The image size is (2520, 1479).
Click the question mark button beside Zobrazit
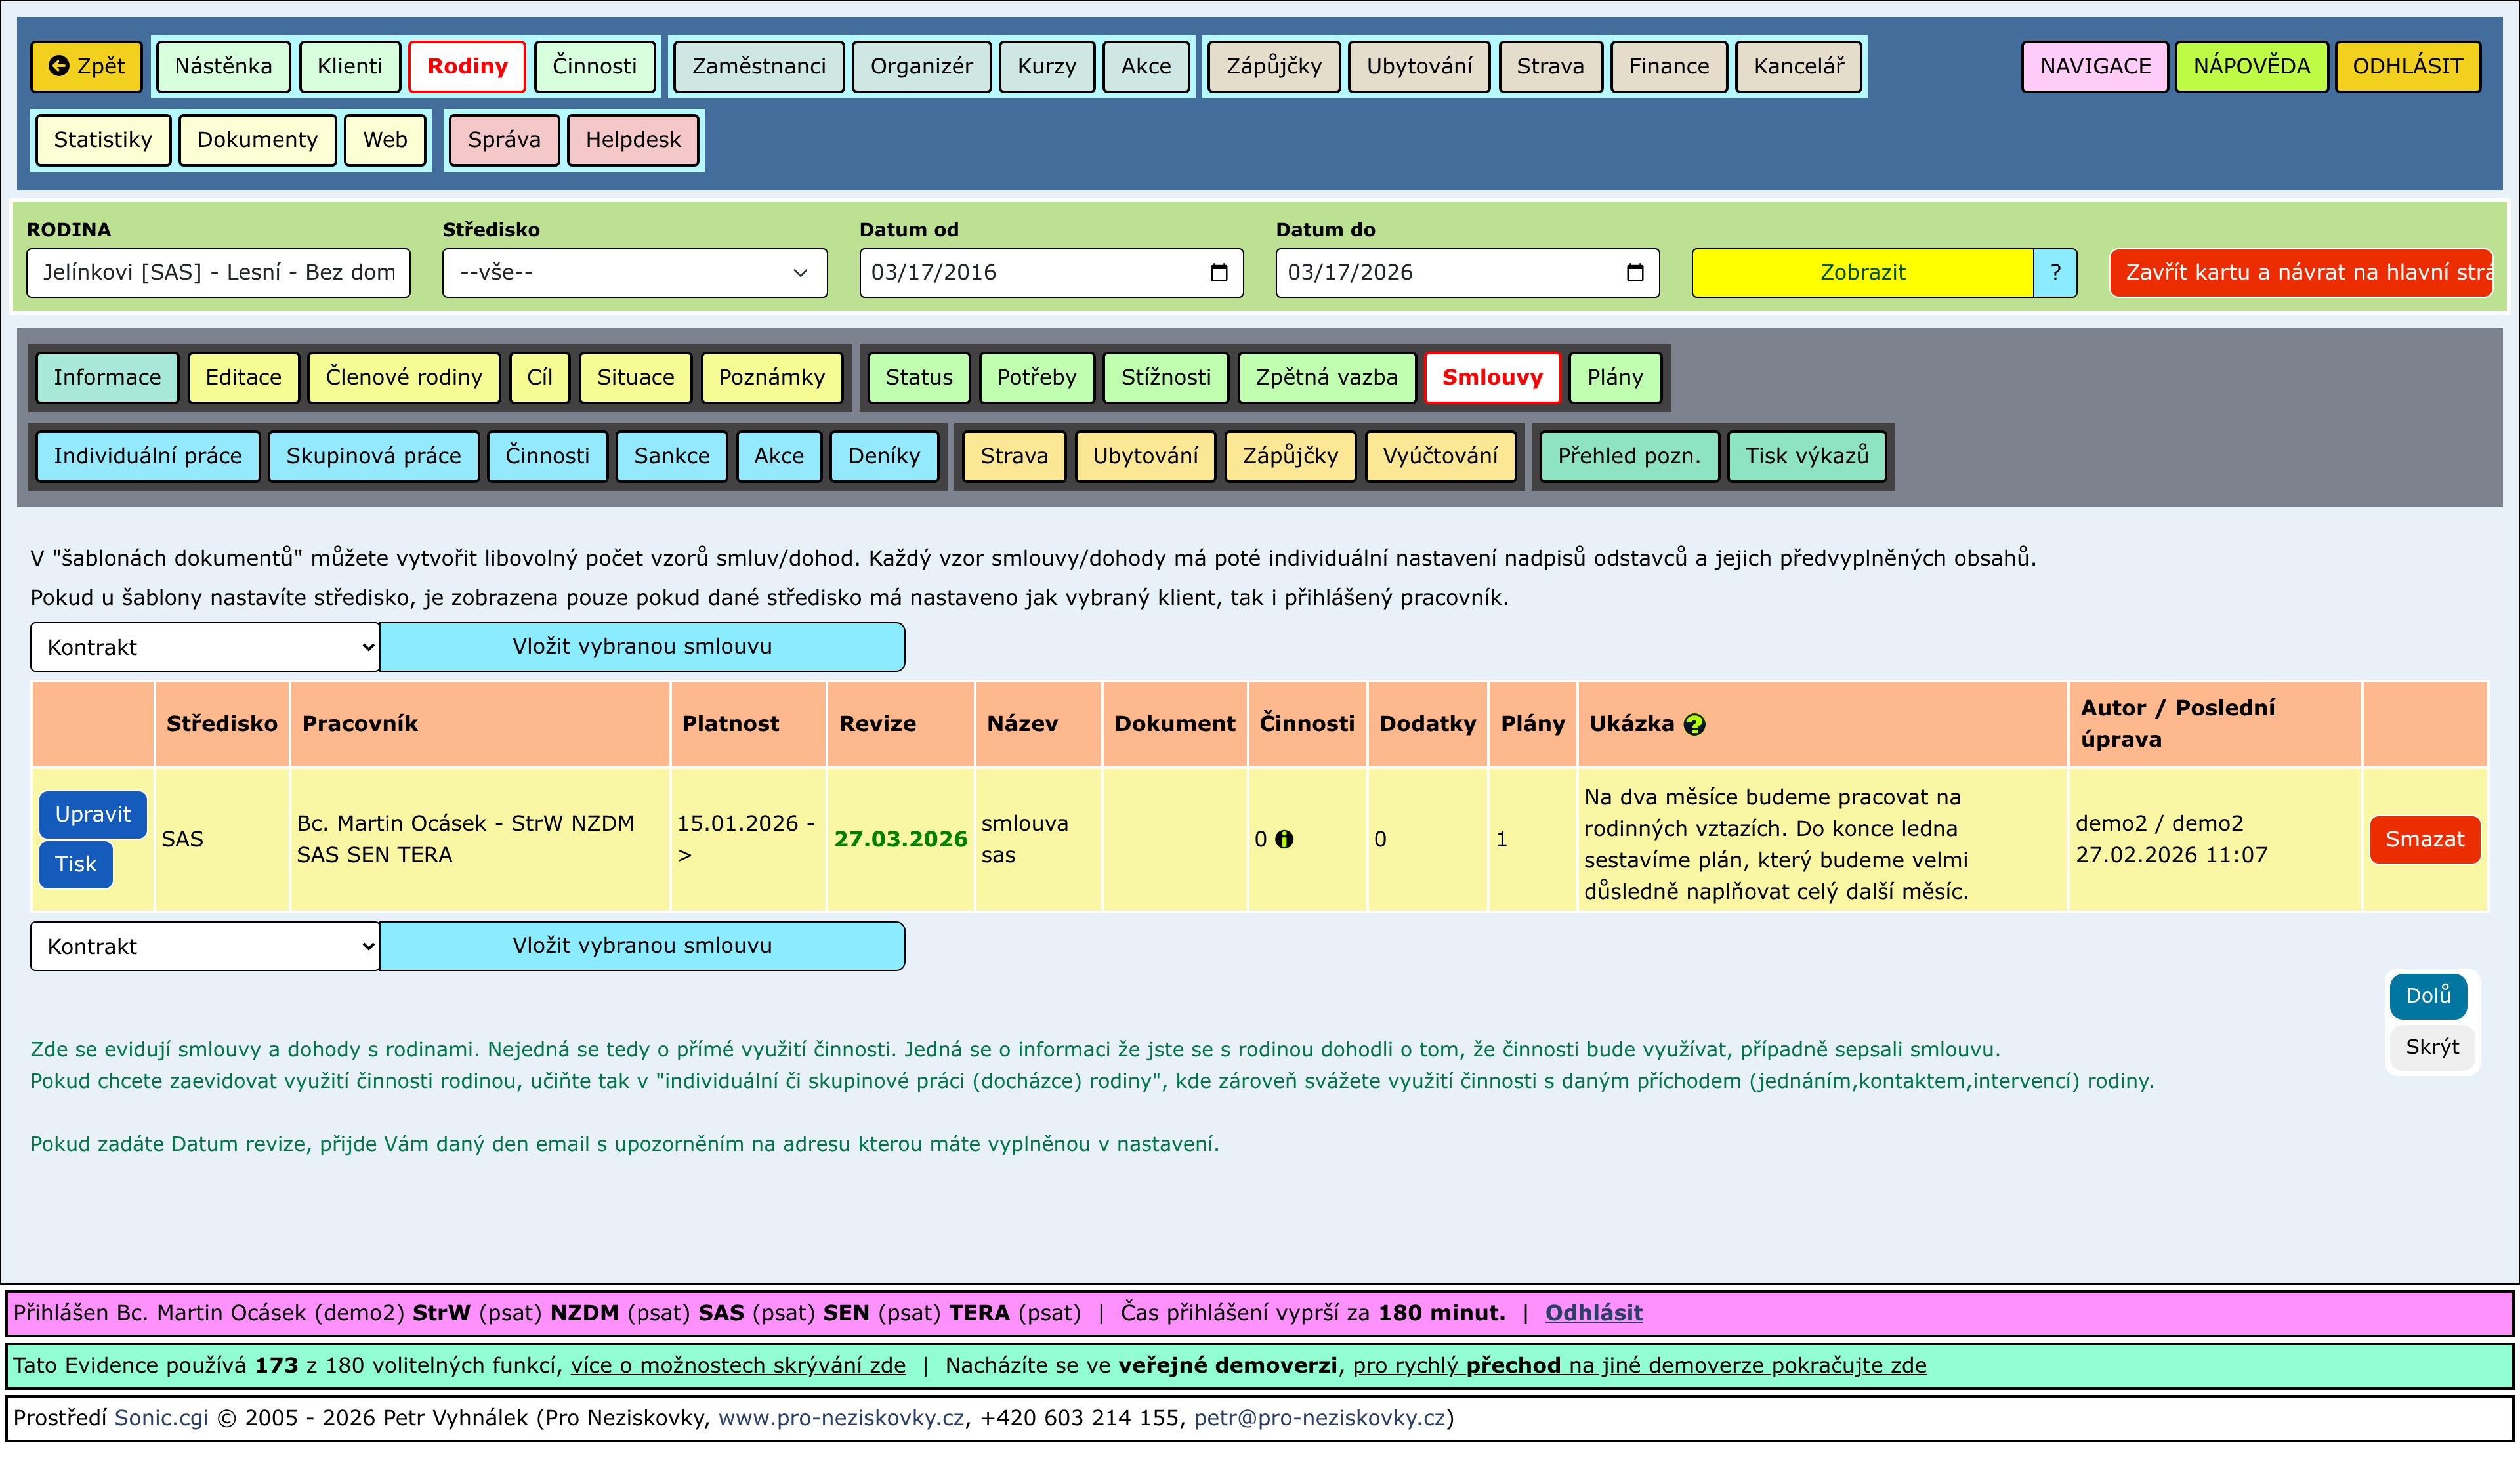click(x=2055, y=273)
